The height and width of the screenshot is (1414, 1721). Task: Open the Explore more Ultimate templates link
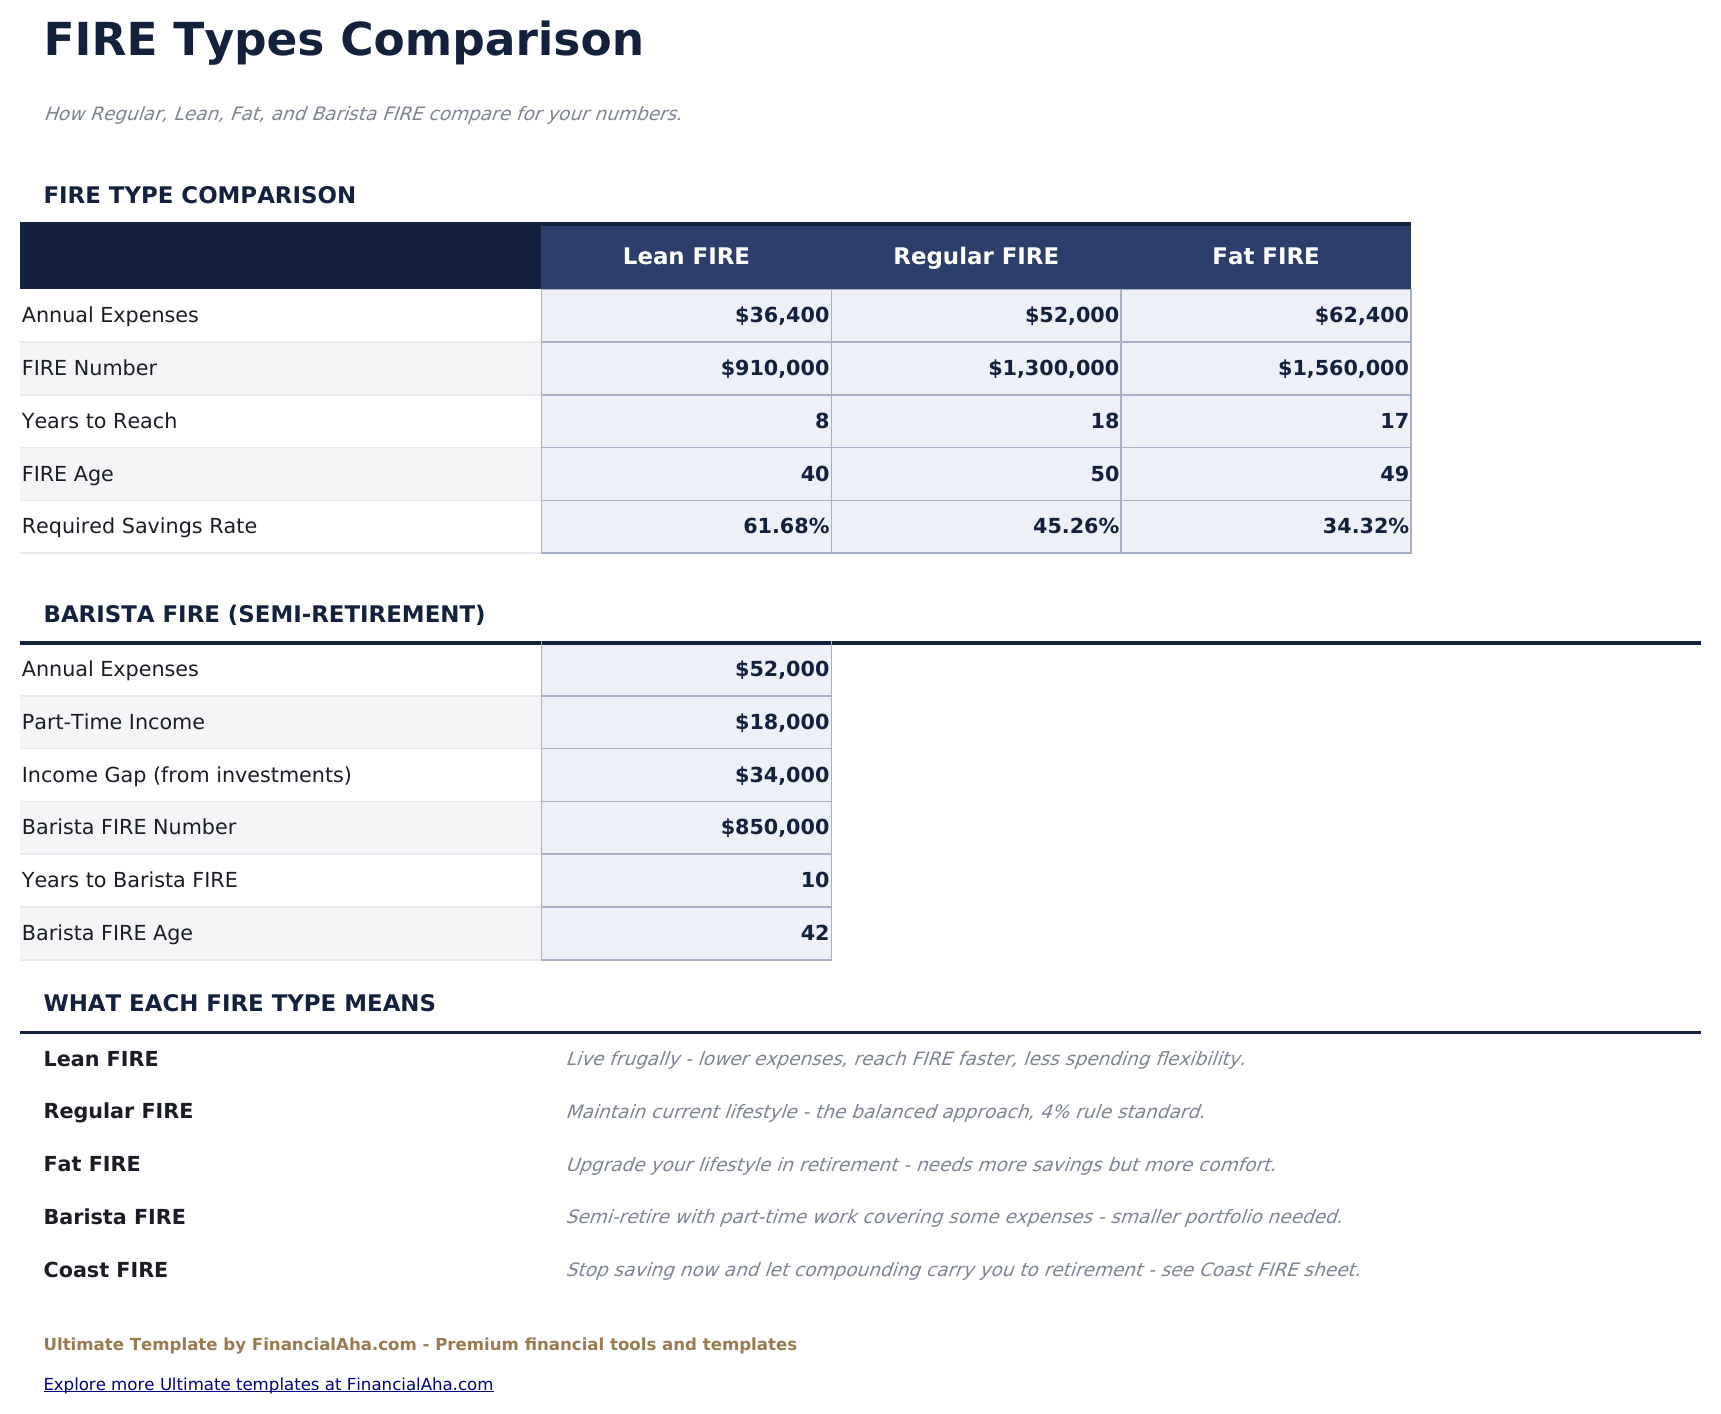pos(268,1384)
